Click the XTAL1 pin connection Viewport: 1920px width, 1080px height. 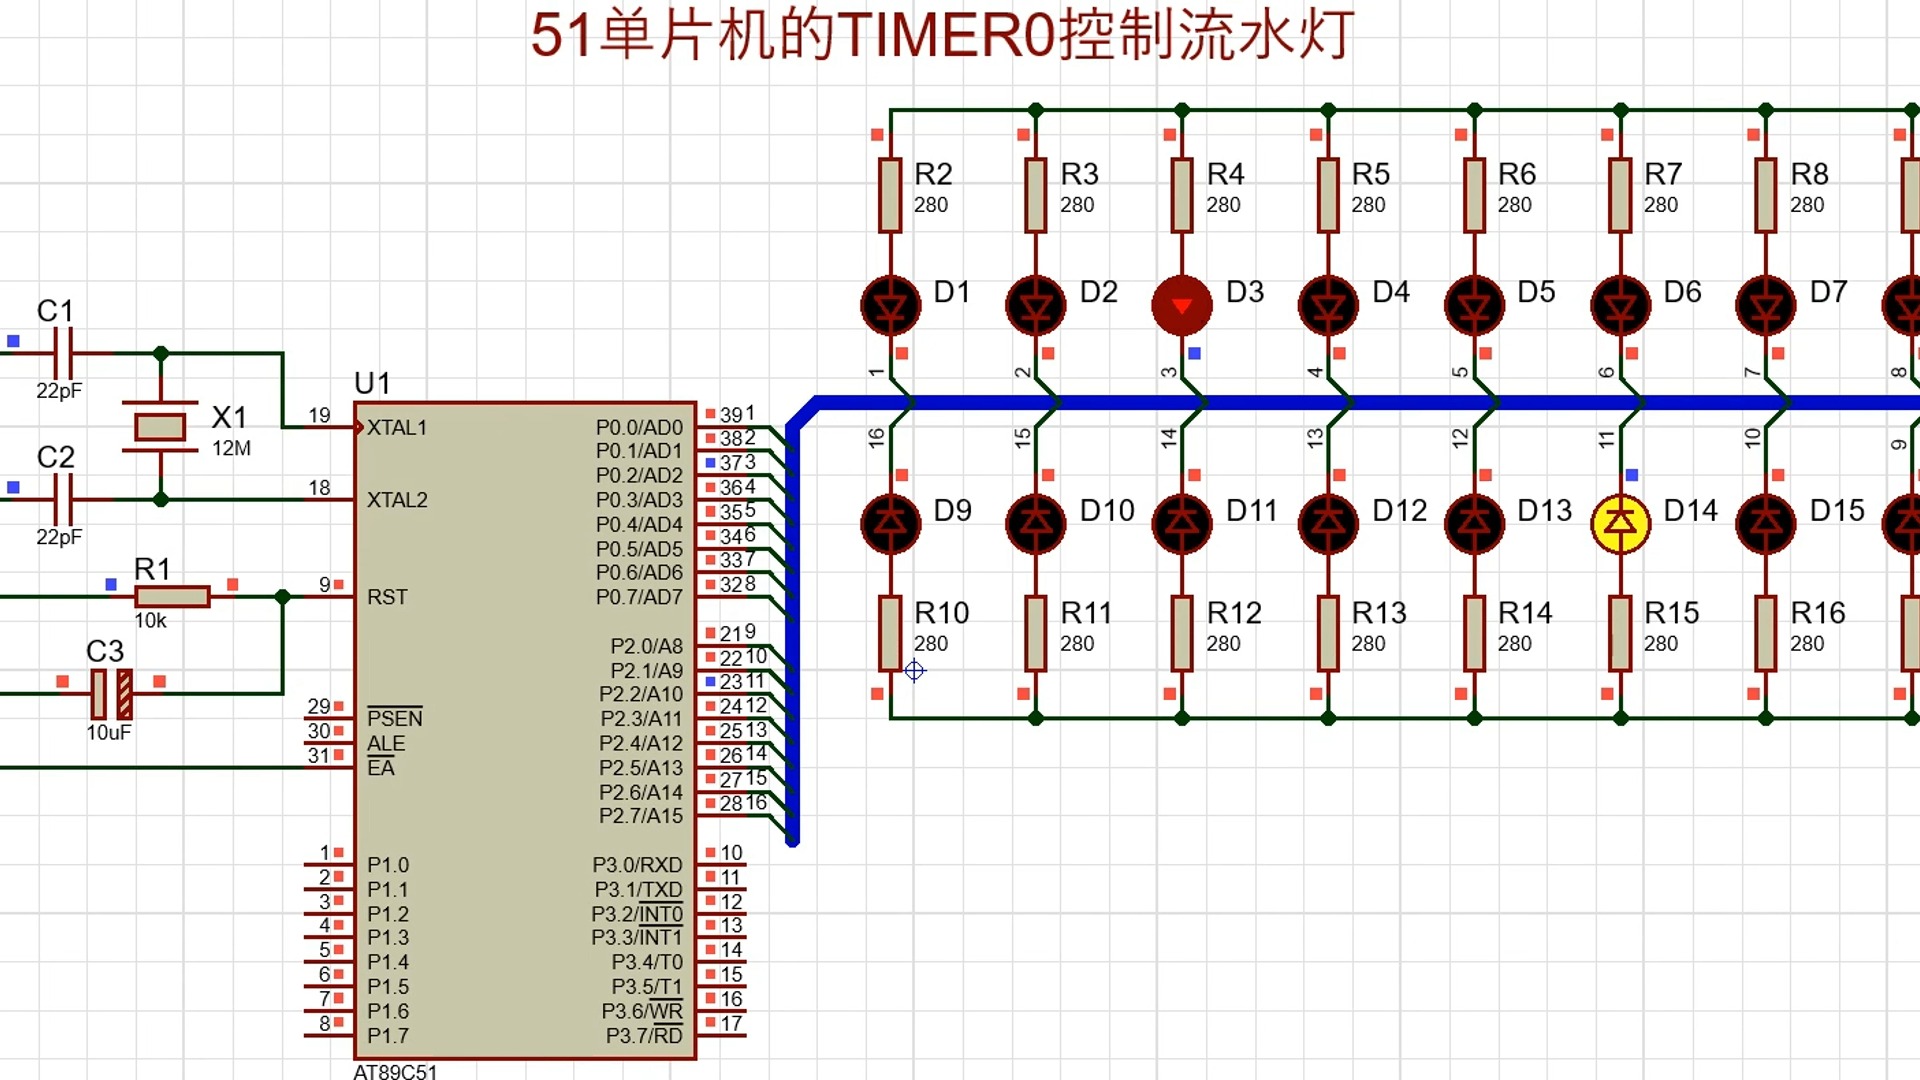click(395, 427)
